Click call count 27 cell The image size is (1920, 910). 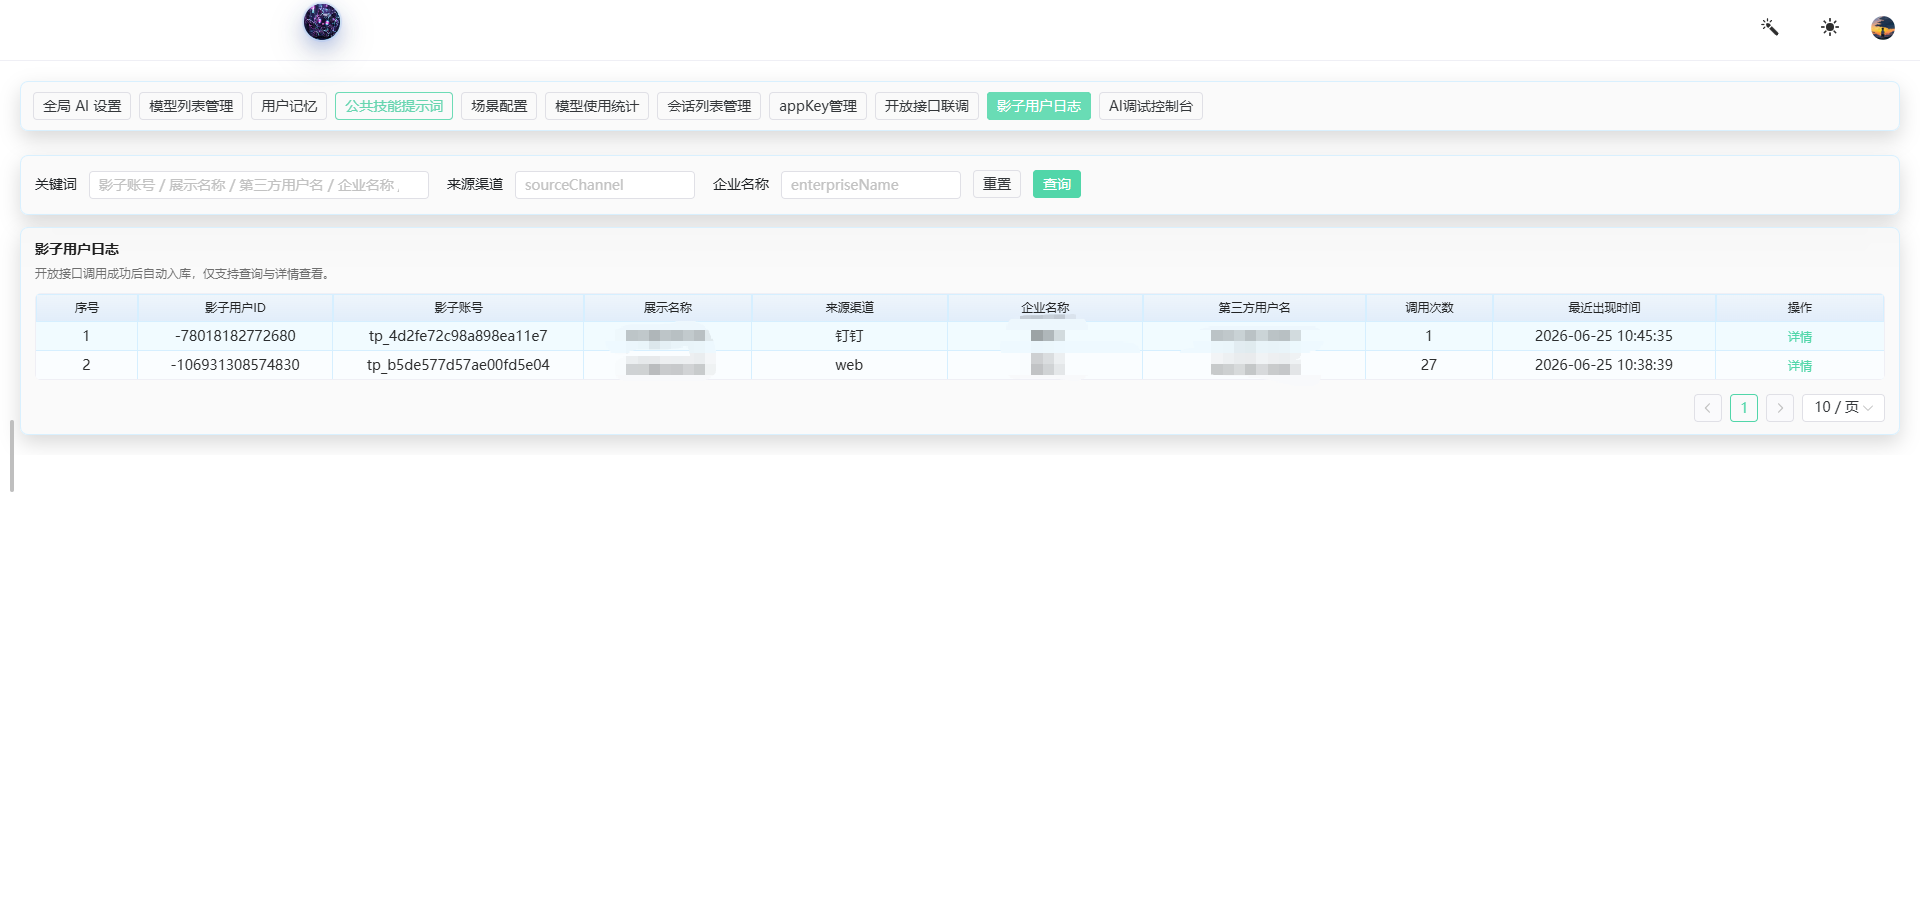click(1429, 365)
